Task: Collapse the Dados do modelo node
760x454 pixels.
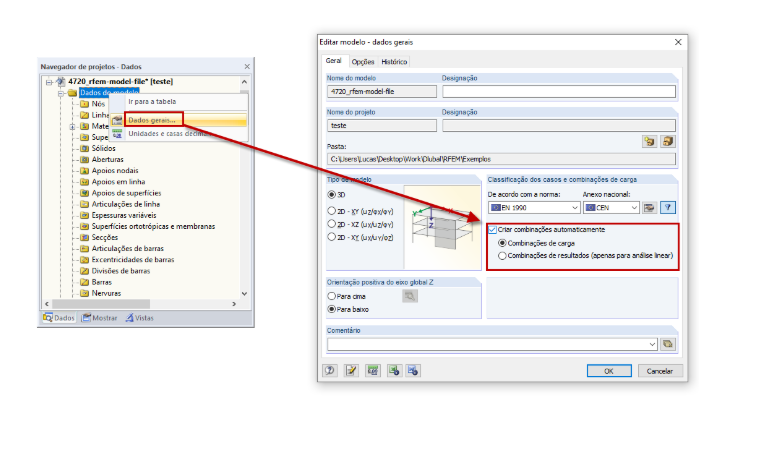Action: [x=61, y=93]
